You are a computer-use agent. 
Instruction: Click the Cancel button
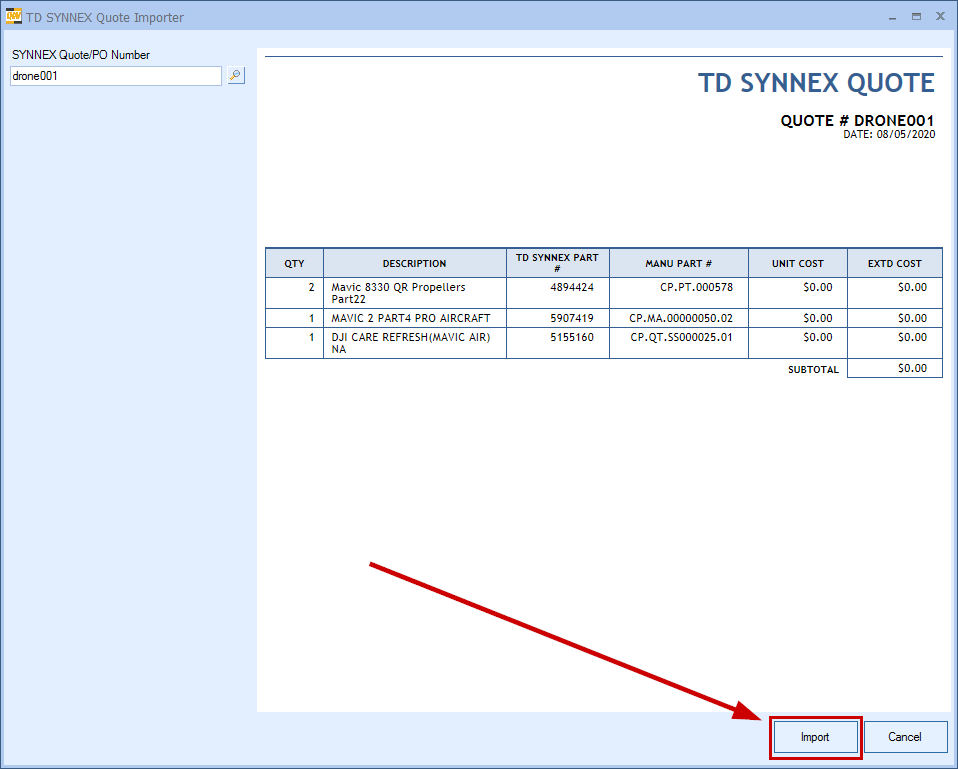[x=905, y=737]
